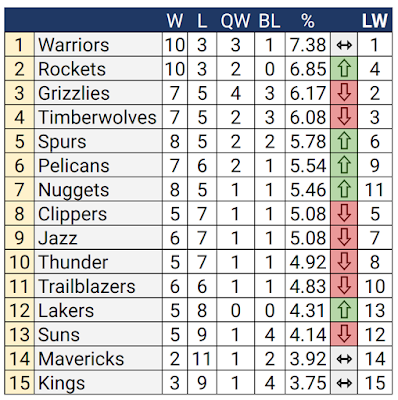The height and width of the screenshot is (400, 398).
Task: Click the red down arrow in Grizzlies row
Action: [344, 93]
